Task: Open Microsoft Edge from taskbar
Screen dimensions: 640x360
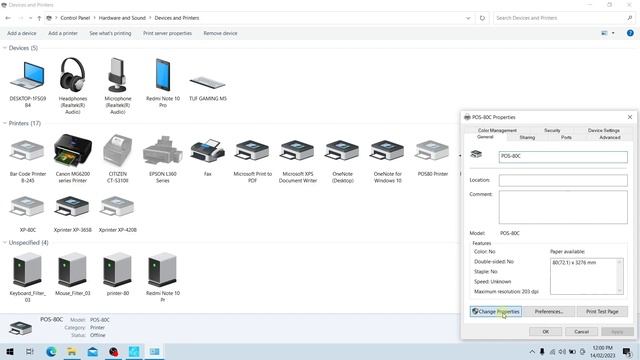Action: (51, 351)
